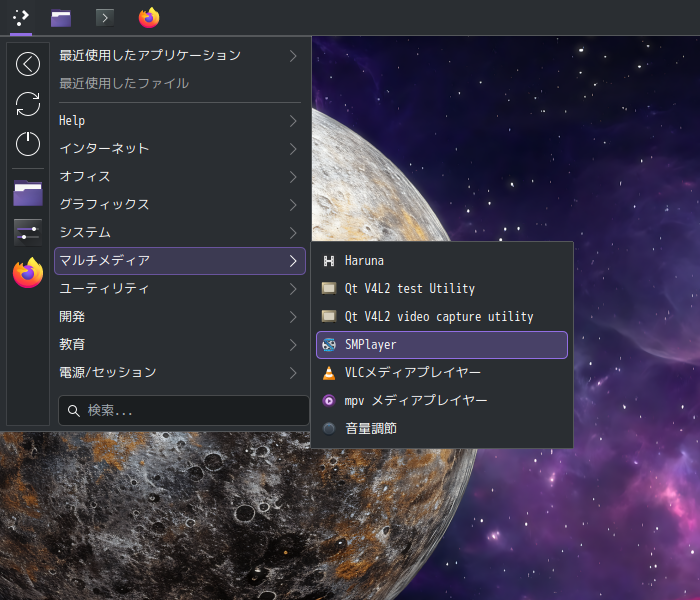Launch Haruna from the submenu
The width and height of the screenshot is (700, 600).
pyautogui.click(x=442, y=261)
